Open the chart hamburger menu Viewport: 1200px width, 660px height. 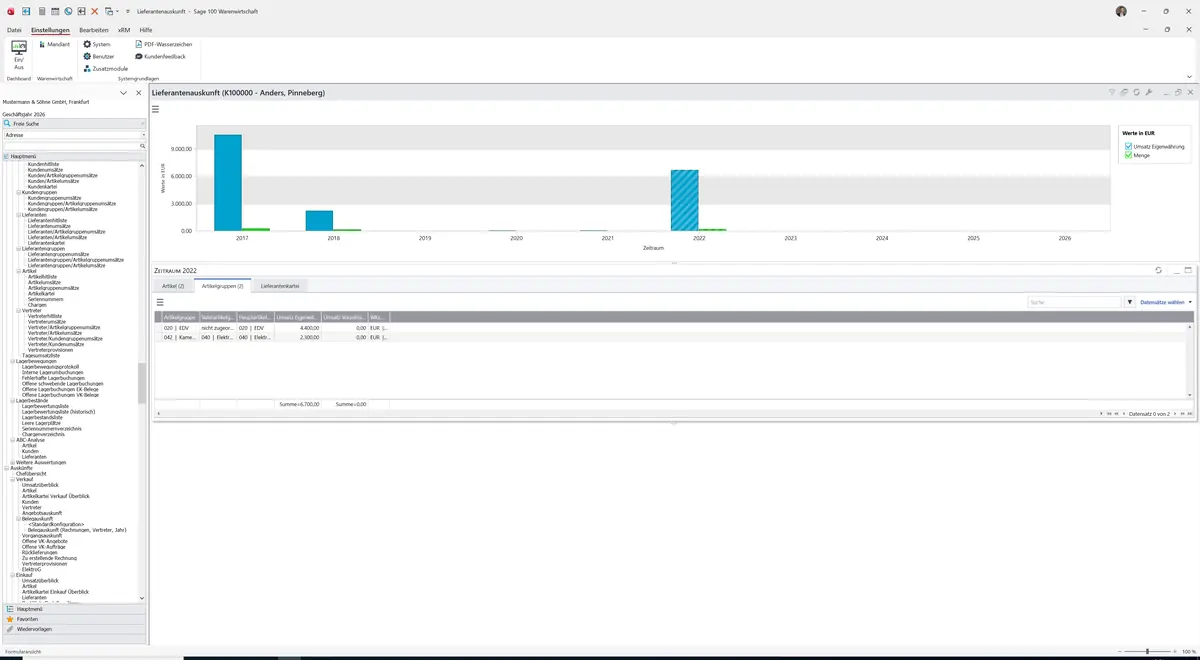tap(156, 109)
